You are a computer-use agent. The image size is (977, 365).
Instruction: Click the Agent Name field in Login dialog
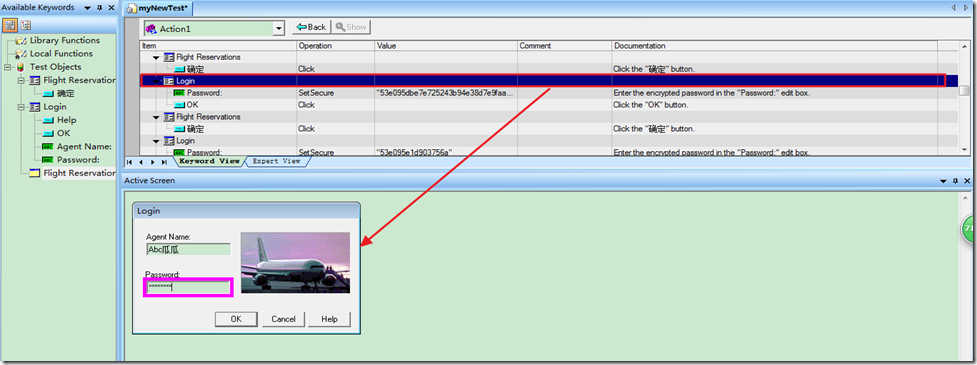pos(188,249)
